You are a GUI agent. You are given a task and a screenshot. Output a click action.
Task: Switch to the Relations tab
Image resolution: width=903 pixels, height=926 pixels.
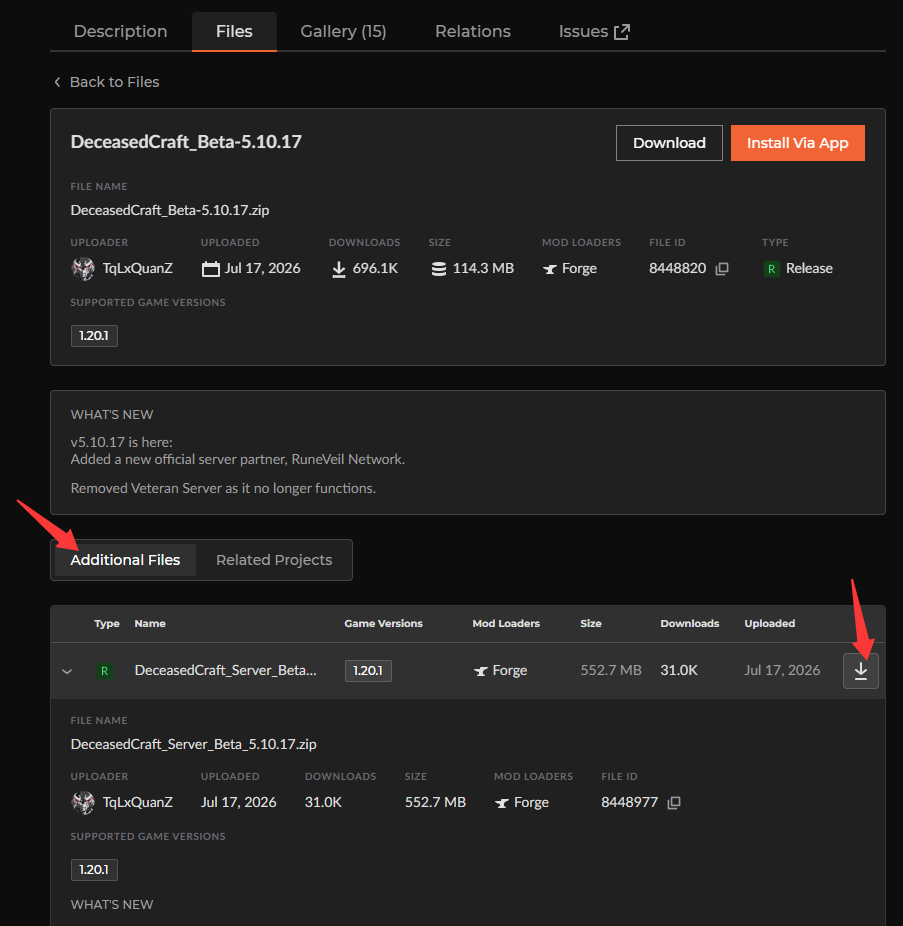[x=473, y=31]
